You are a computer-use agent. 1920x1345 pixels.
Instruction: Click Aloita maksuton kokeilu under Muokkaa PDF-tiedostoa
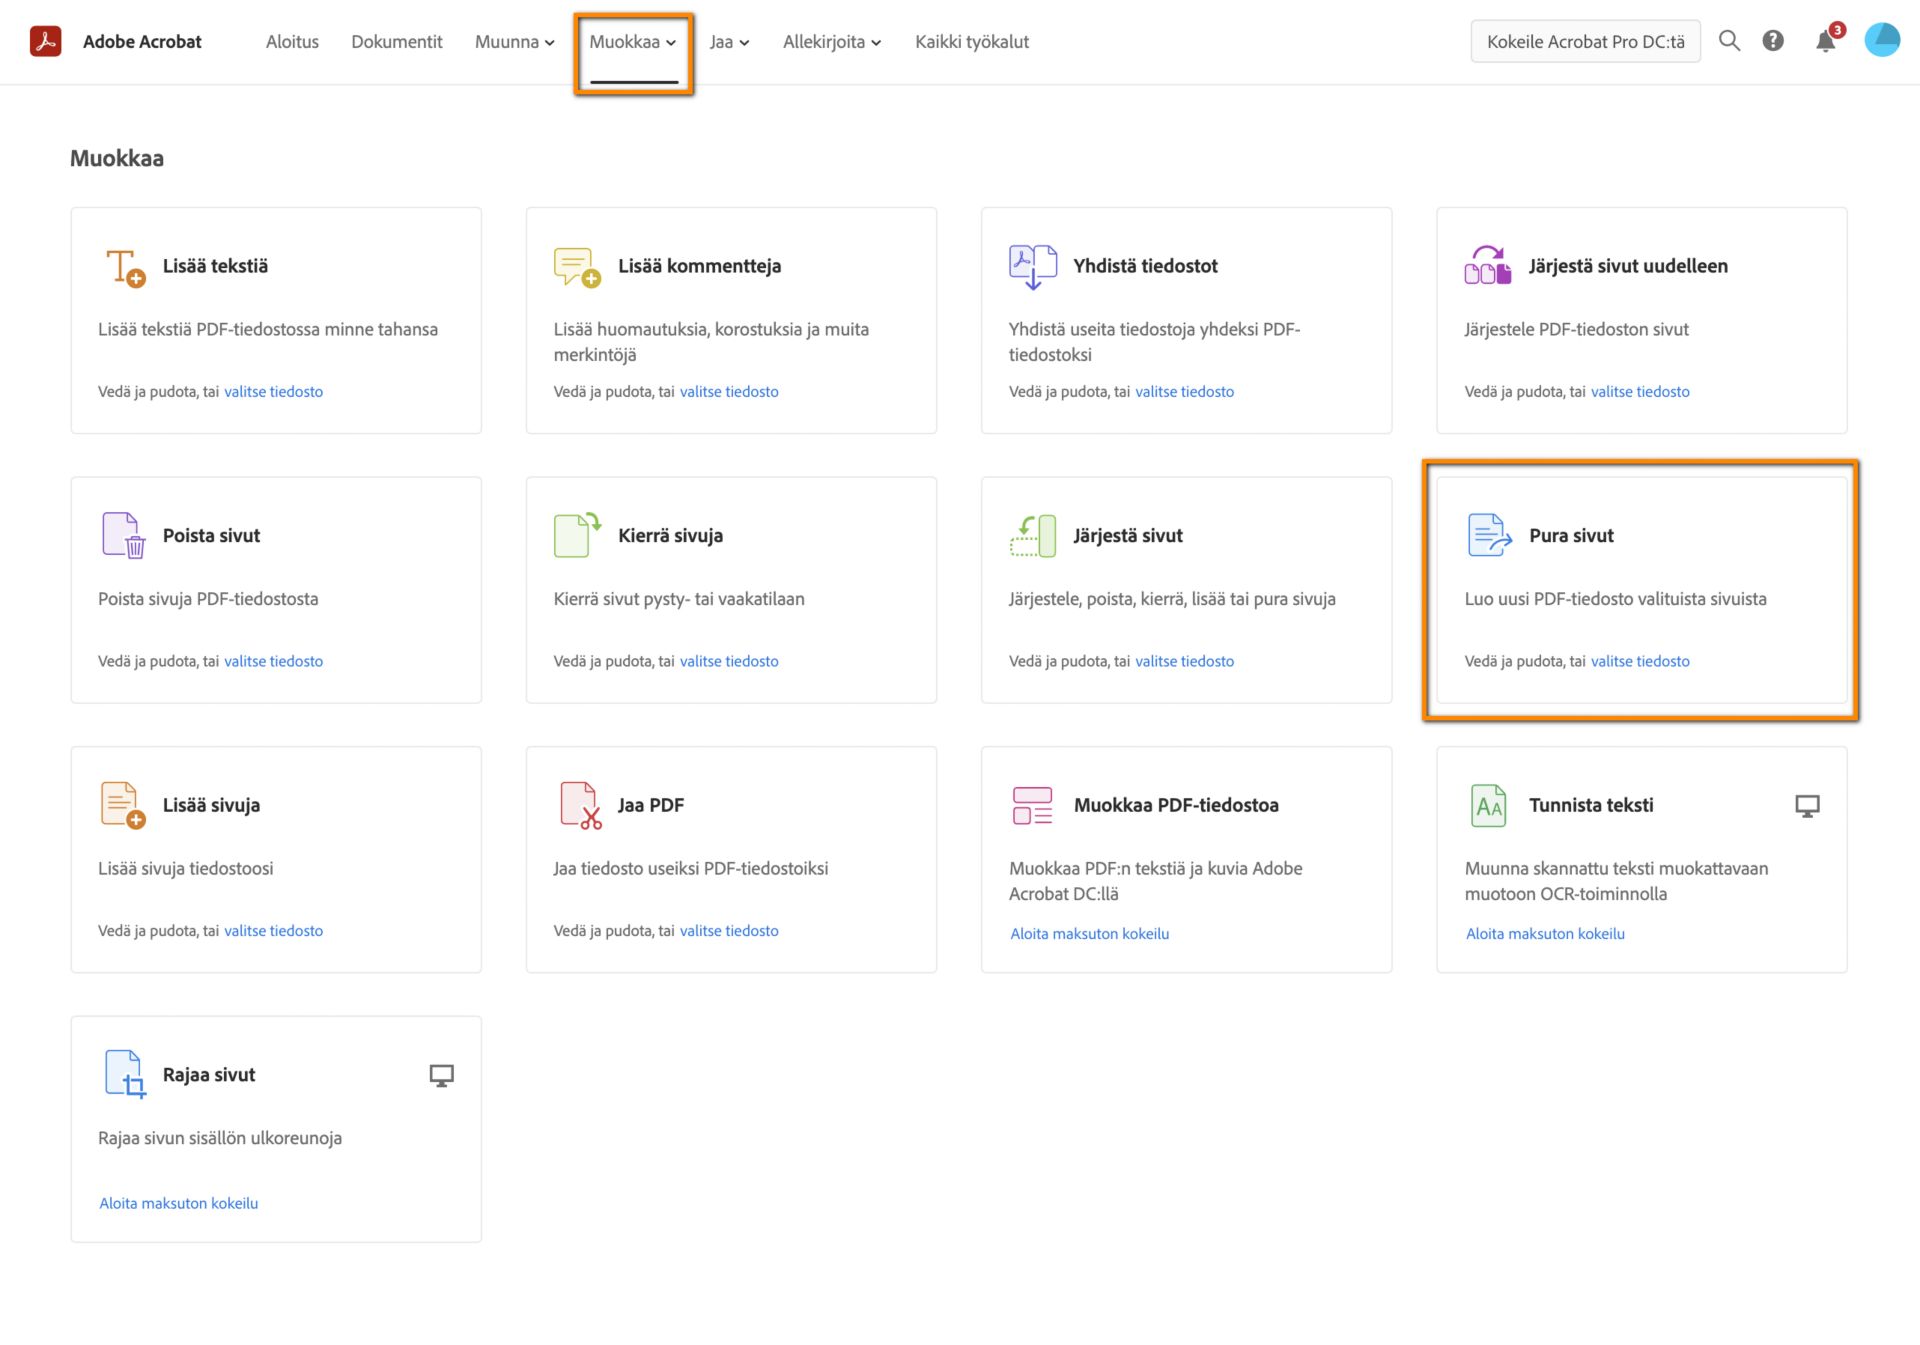point(1089,934)
